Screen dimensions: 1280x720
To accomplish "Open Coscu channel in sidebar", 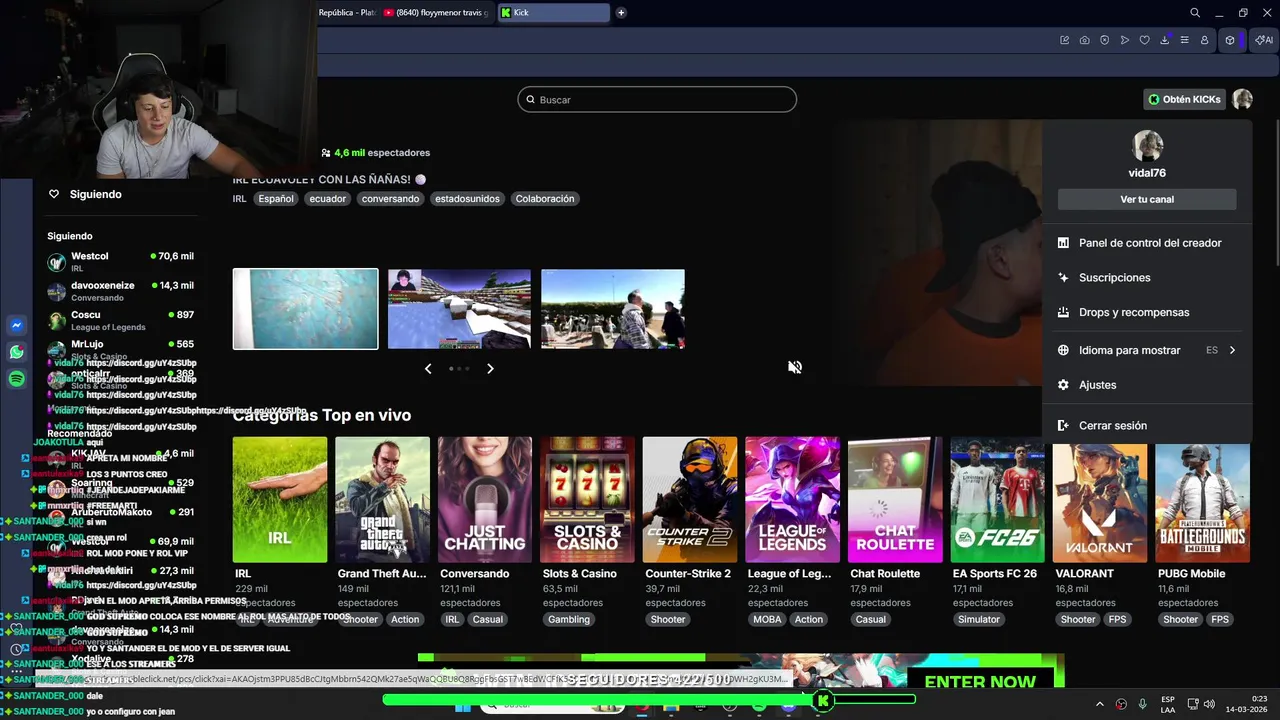I will point(120,320).
